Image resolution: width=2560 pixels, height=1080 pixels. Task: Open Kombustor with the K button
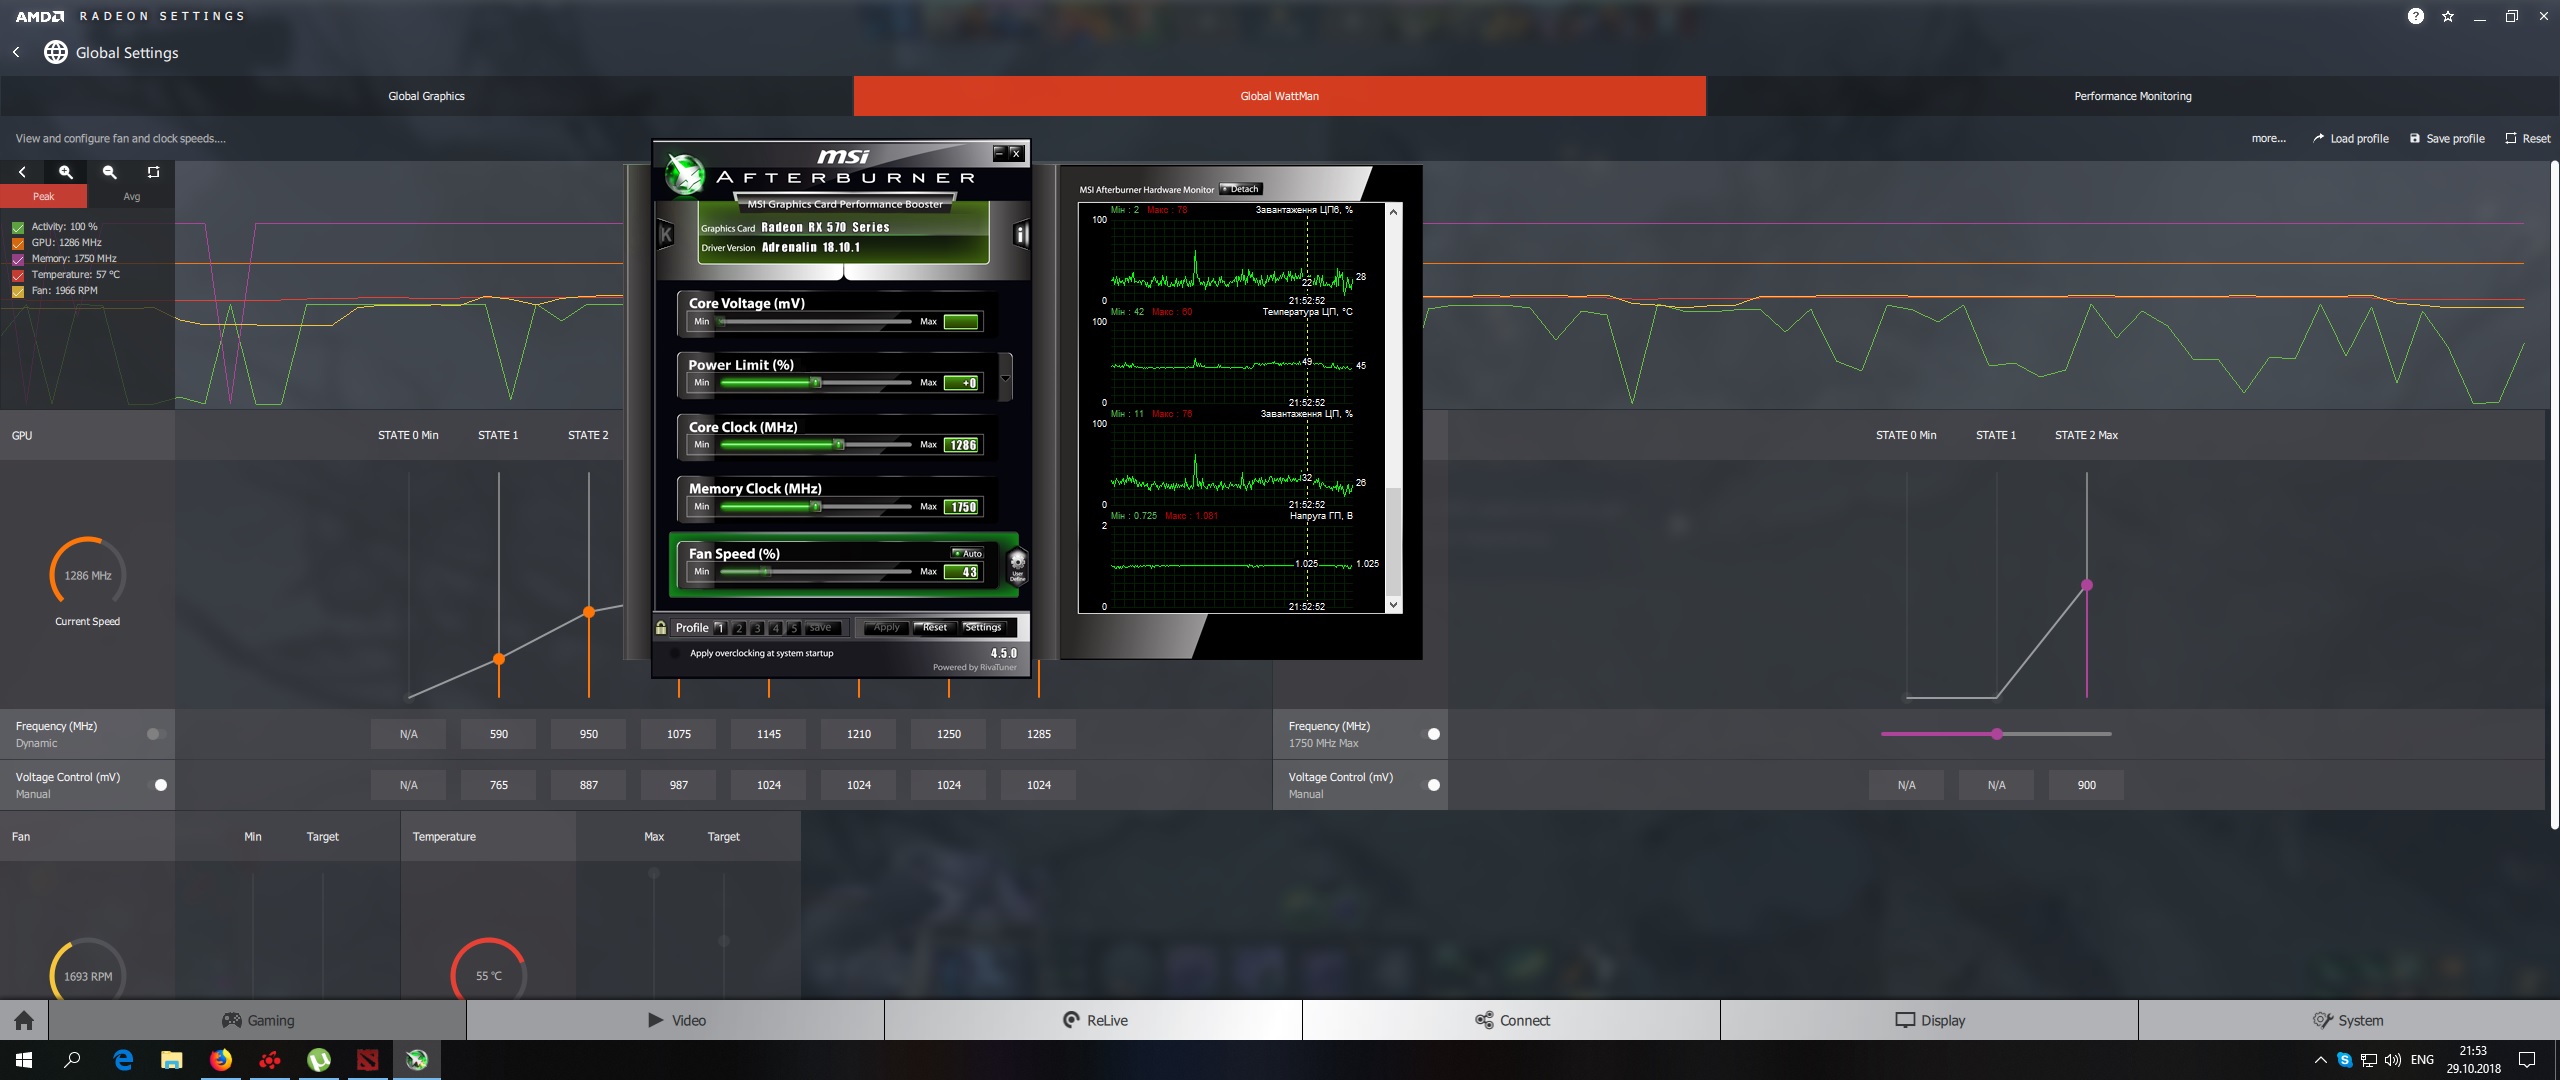[666, 235]
